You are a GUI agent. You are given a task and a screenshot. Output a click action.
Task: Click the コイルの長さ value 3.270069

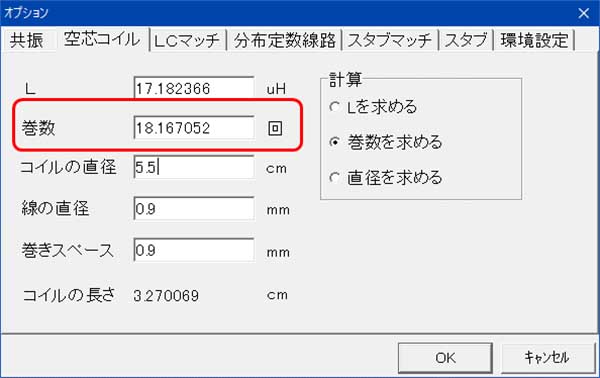click(x=166, y=296)
